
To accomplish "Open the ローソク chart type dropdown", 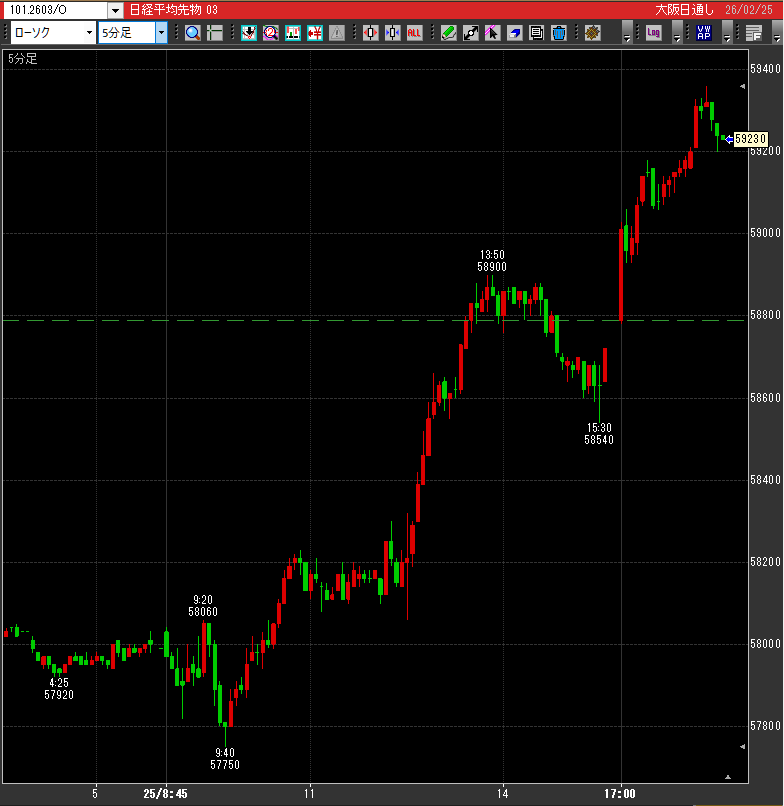I will click(89, 33).
